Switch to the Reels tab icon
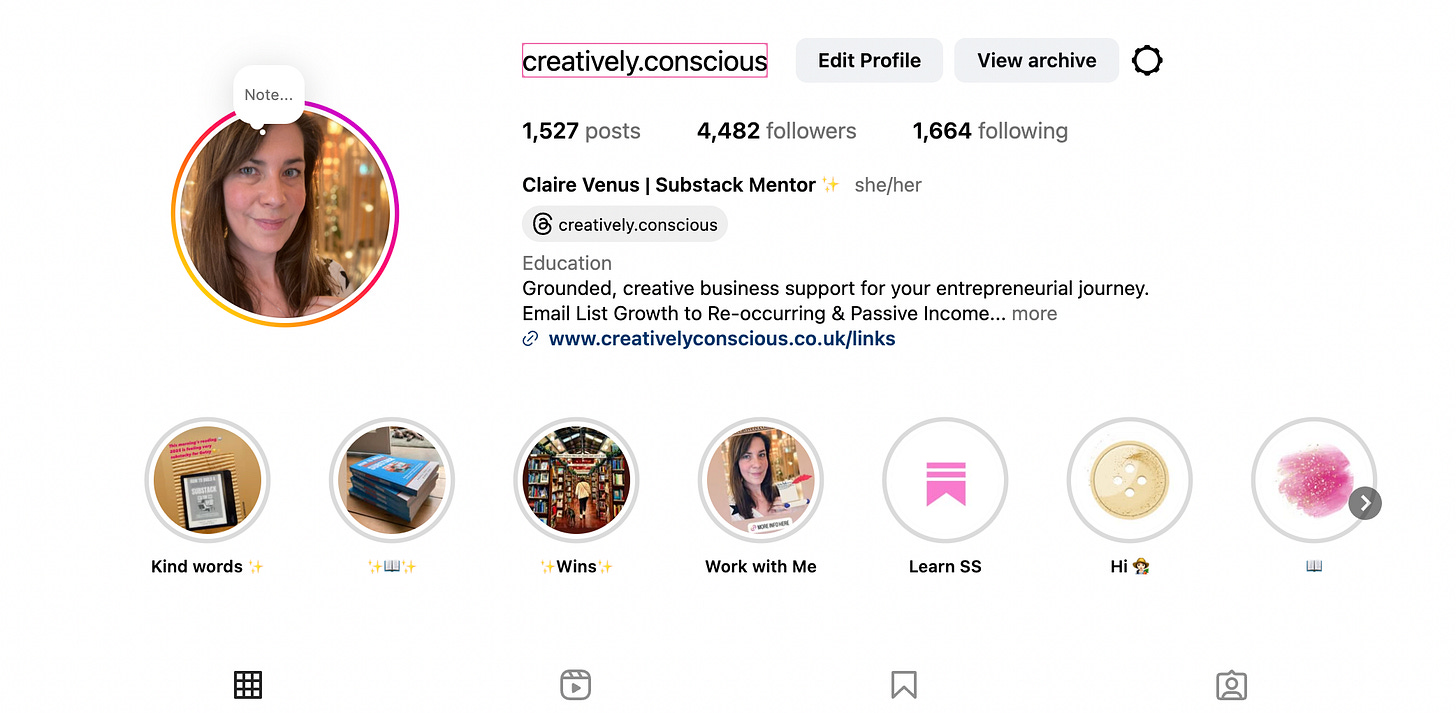The height and width of the screenshot is (713, 1456). [576, 685]
